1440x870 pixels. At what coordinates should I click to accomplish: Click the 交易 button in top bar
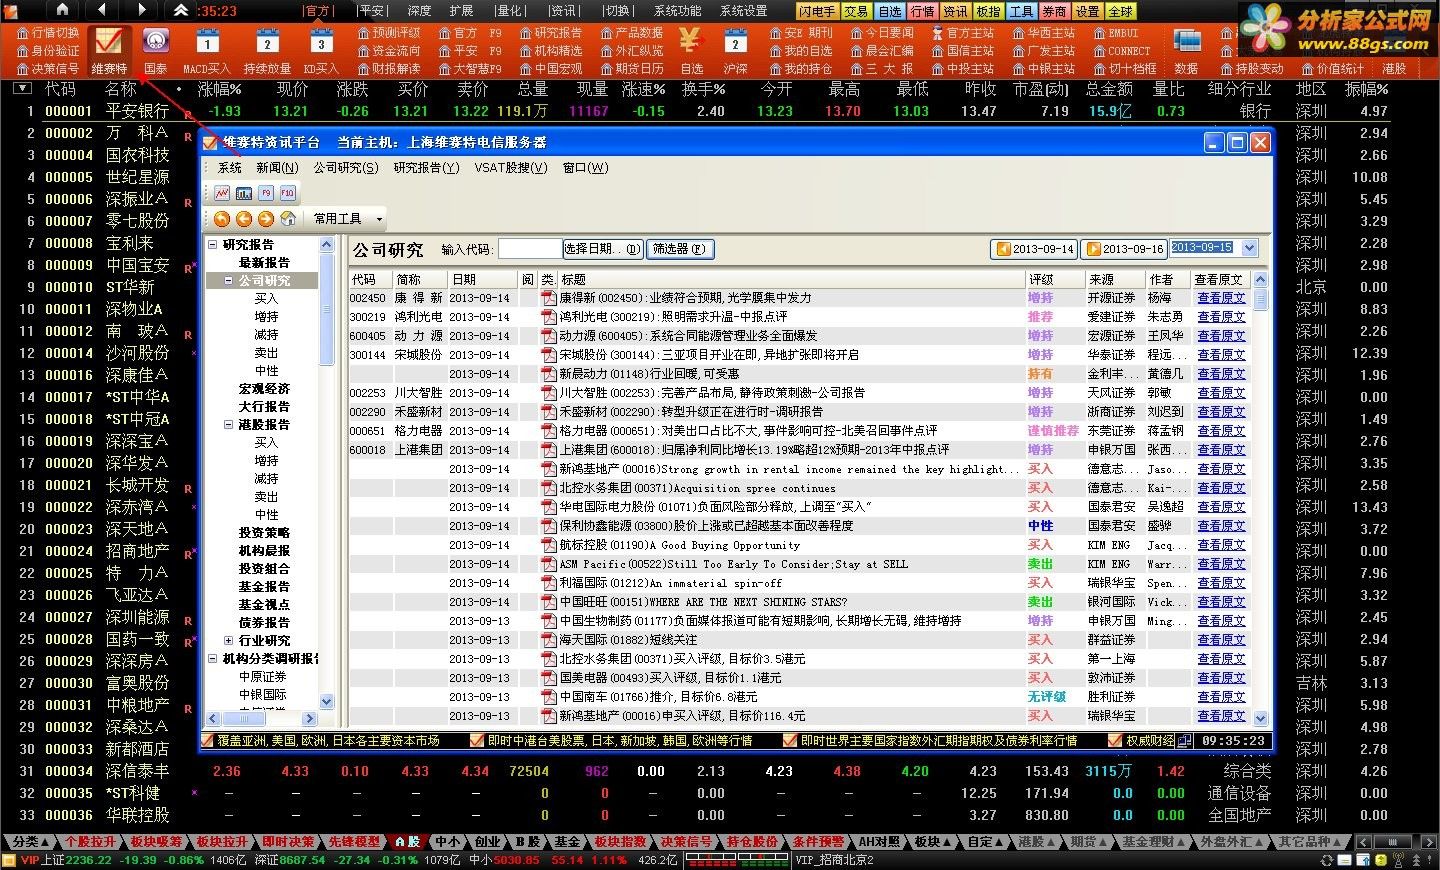(856, 11)
